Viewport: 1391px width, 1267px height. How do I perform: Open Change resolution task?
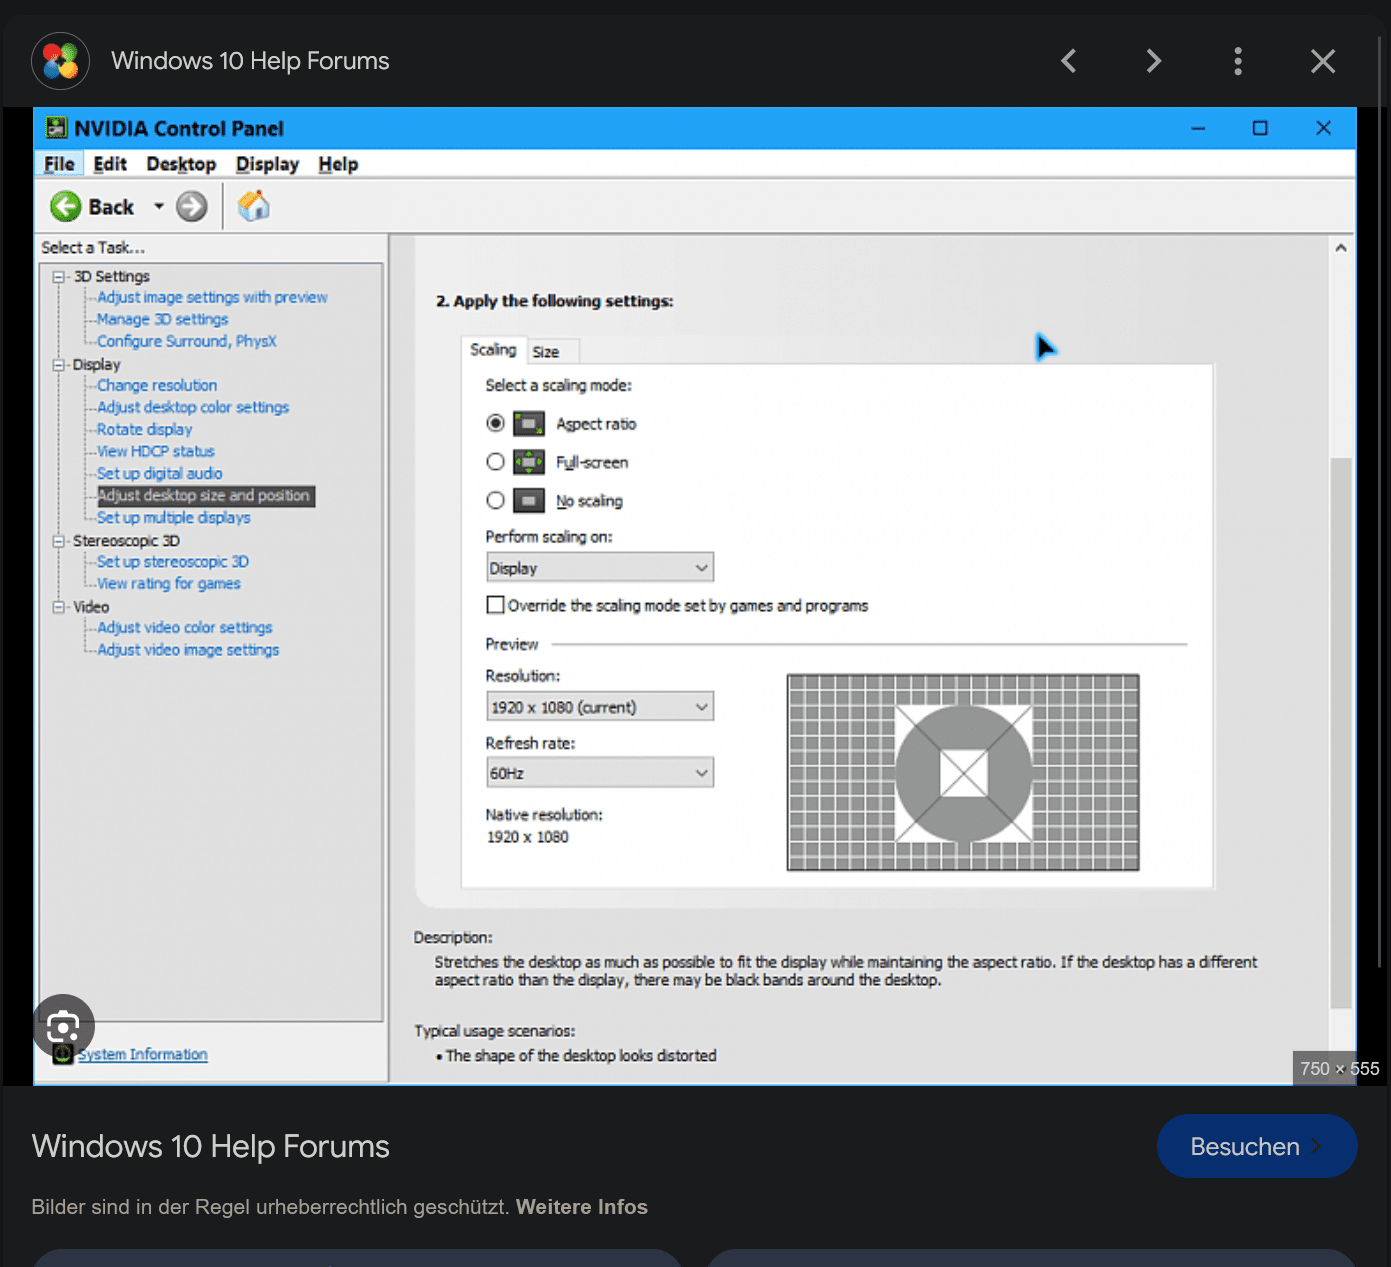[x=157, y=385]
